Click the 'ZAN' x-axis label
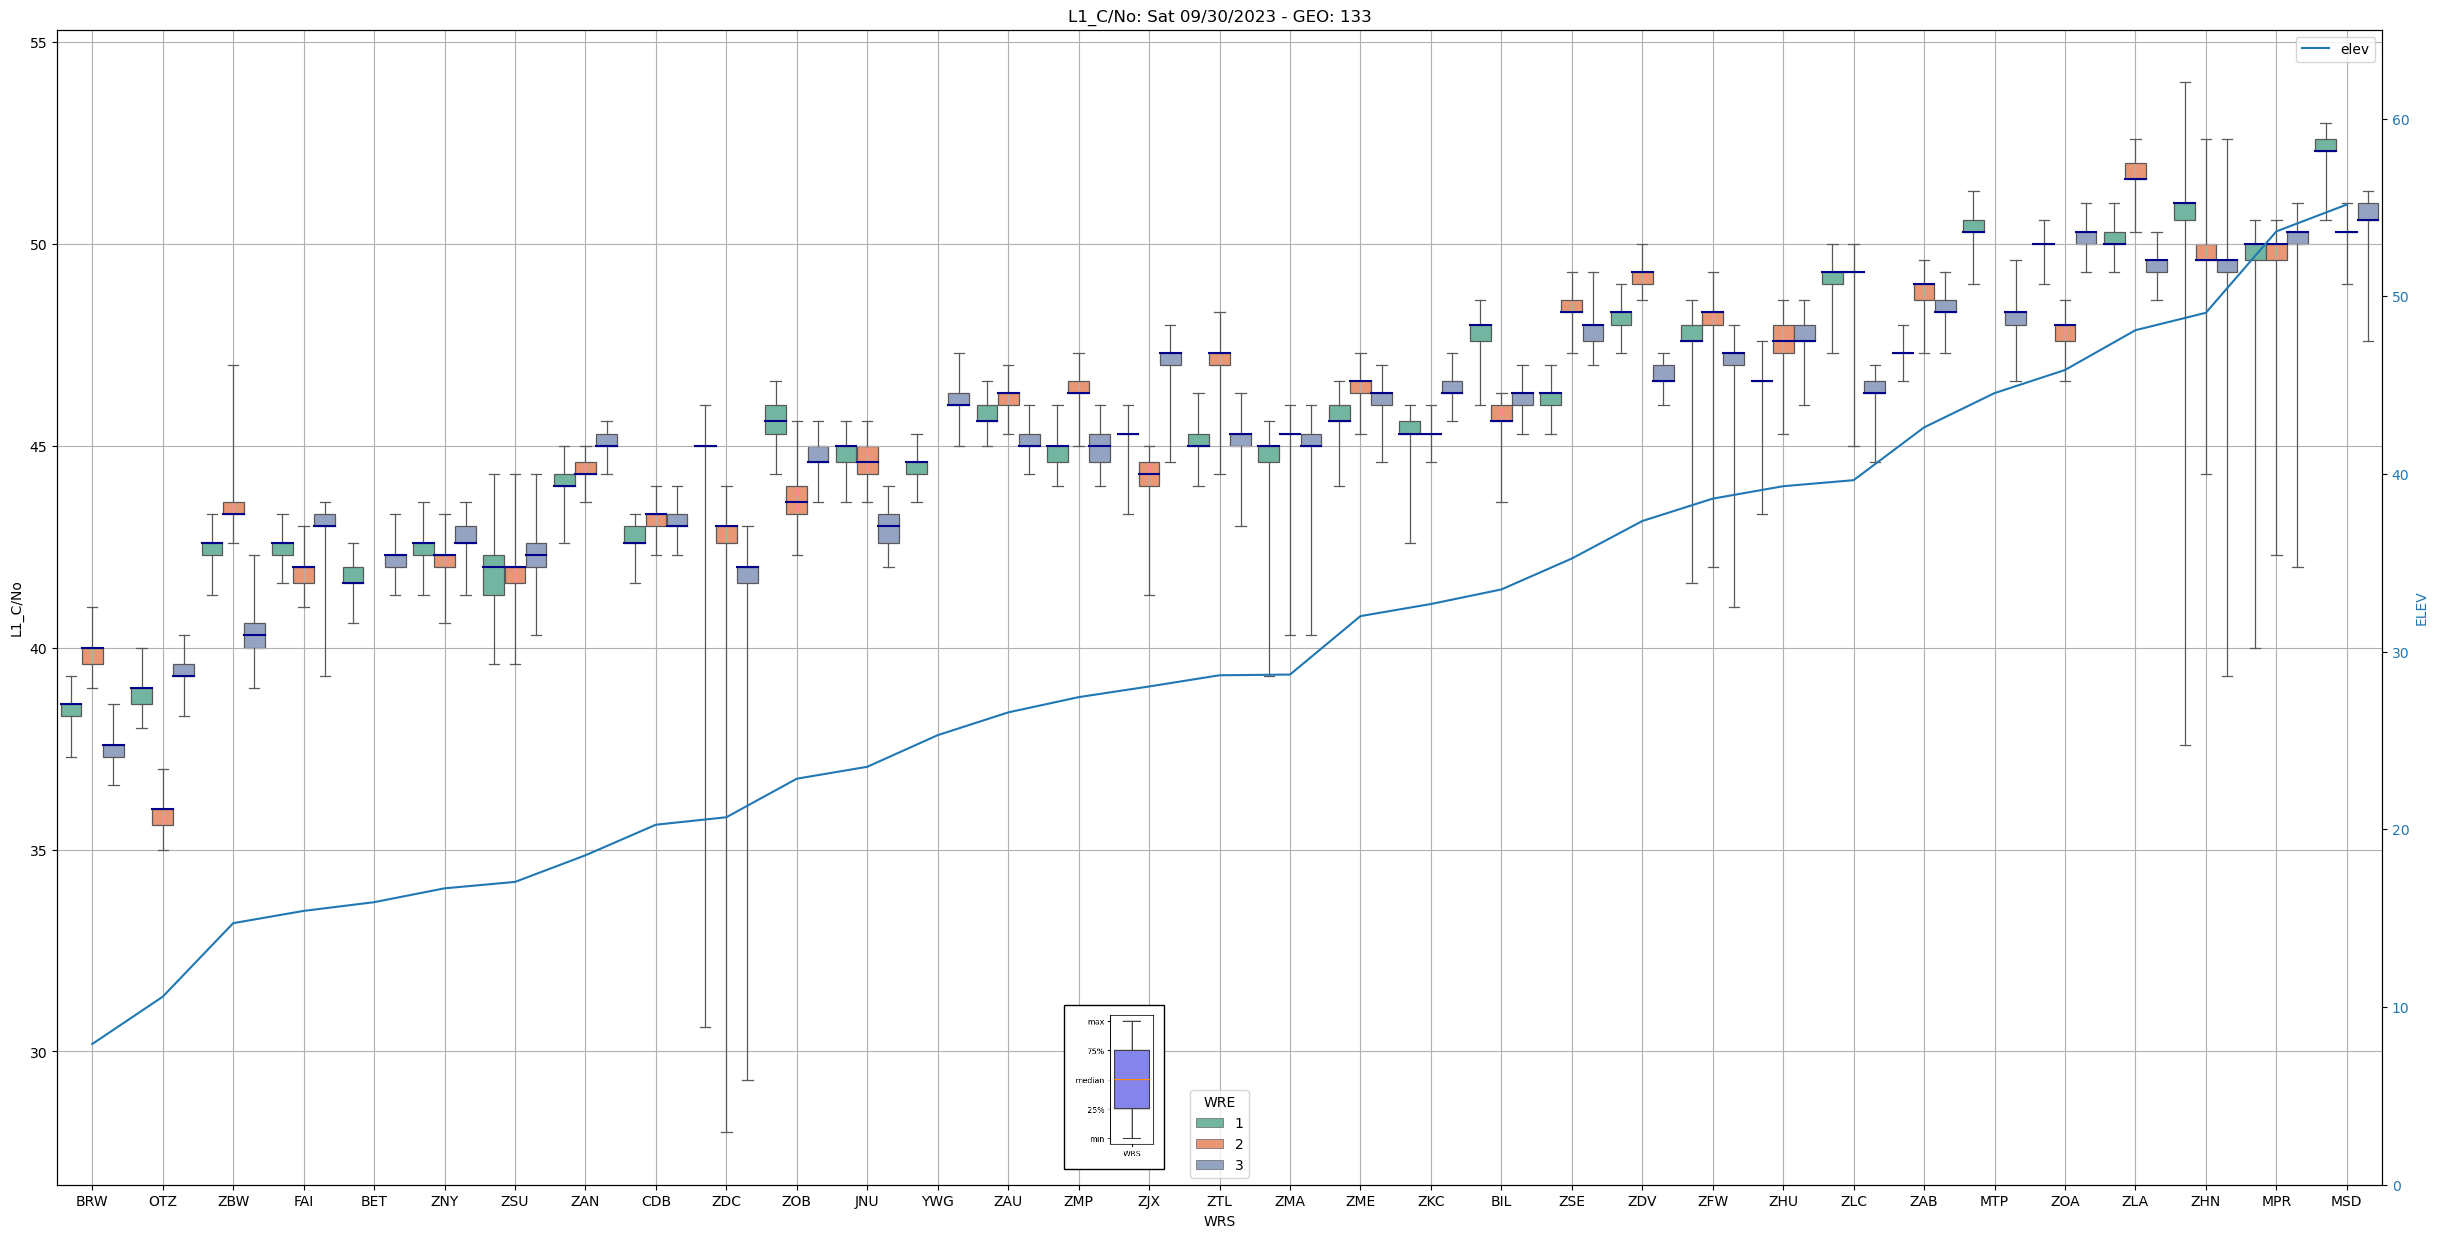The height and width of the screenshot is (1238, 2439). coord(585,1201)
